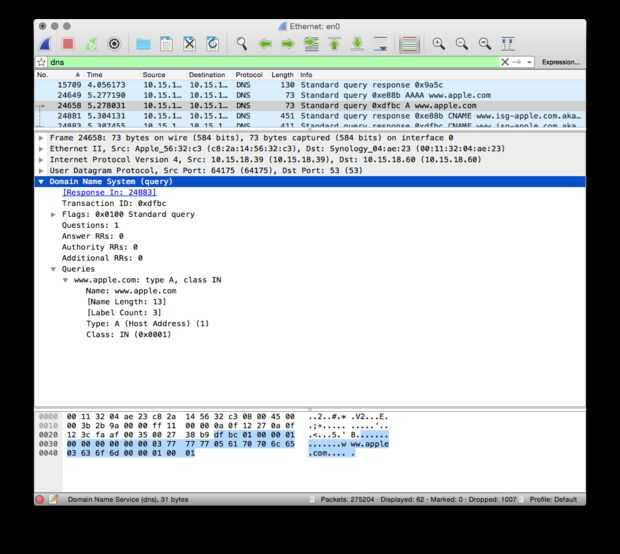
Task: Select the [Label Count: 3] field
Action: point(124,313)
